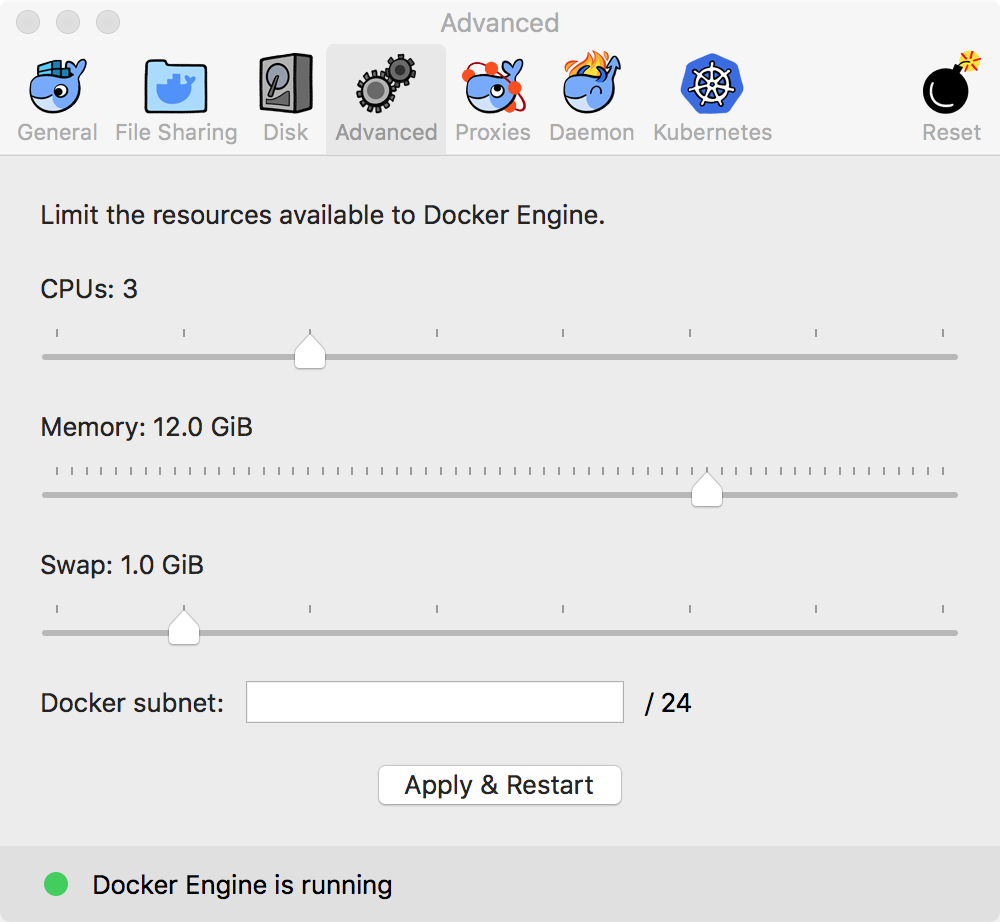This screenshot has height=922, width=1000.
Task: Click the green Docker Engine status indicator
Action: click(x=56, y=884)
